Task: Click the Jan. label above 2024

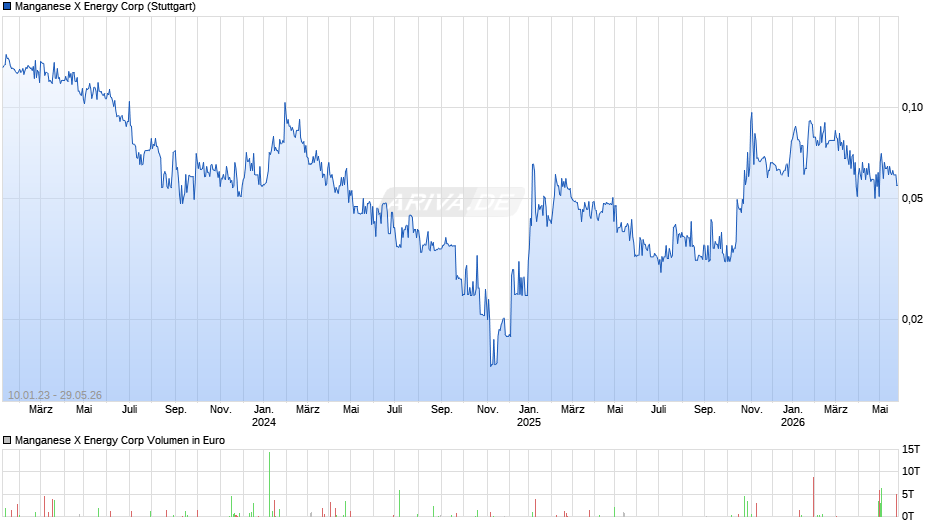Action: click(264, 409)
